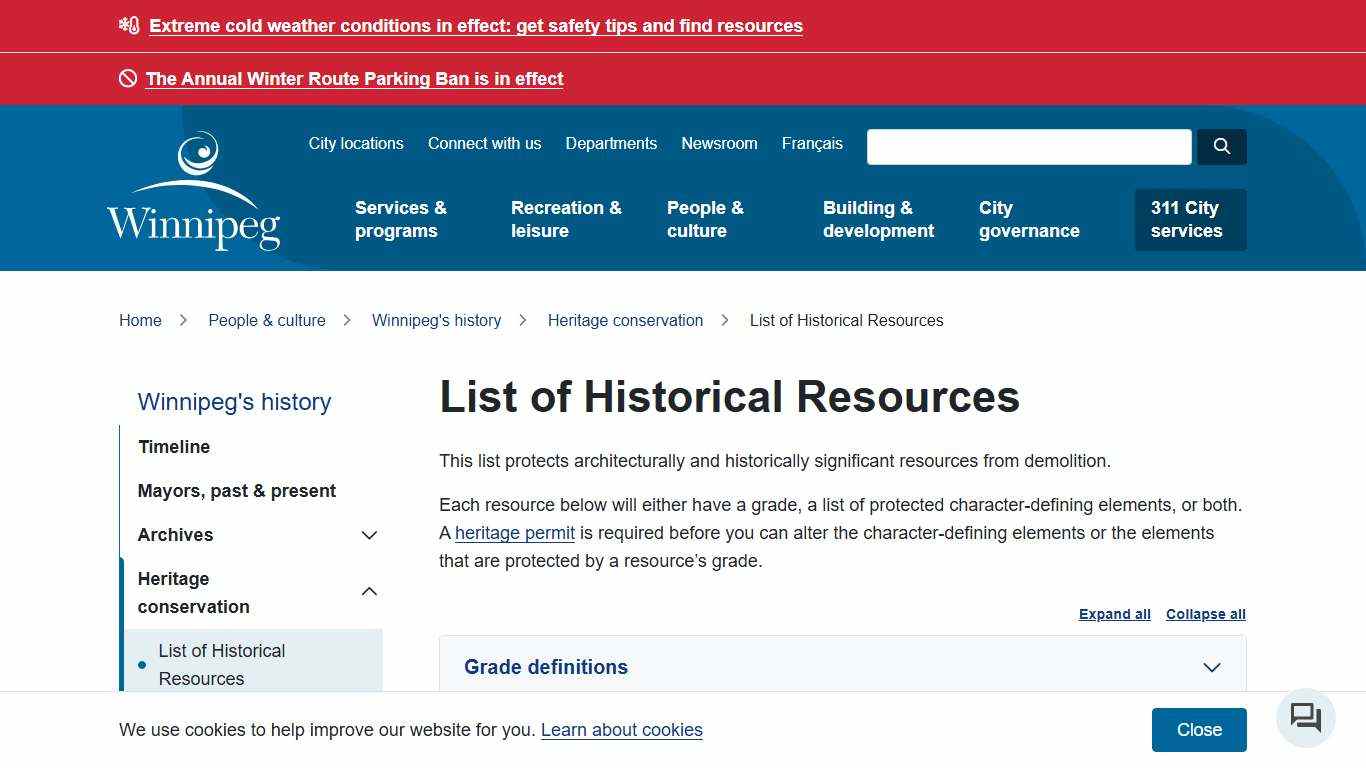Image resolution: width=1366 pixels, height=768 pixels.
Task: Close the cookies notification banner
Action: pyautogui.click(x=1198, y=729)
